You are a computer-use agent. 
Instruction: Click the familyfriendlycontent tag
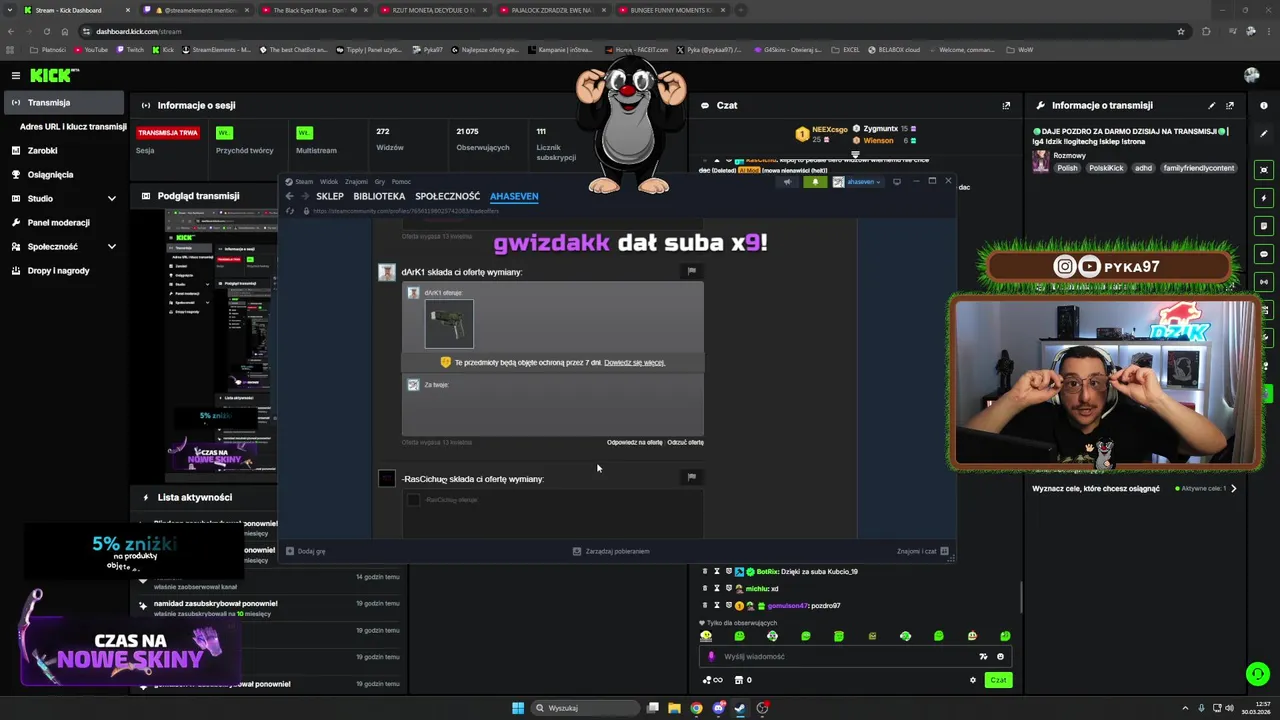point(1199,168)
